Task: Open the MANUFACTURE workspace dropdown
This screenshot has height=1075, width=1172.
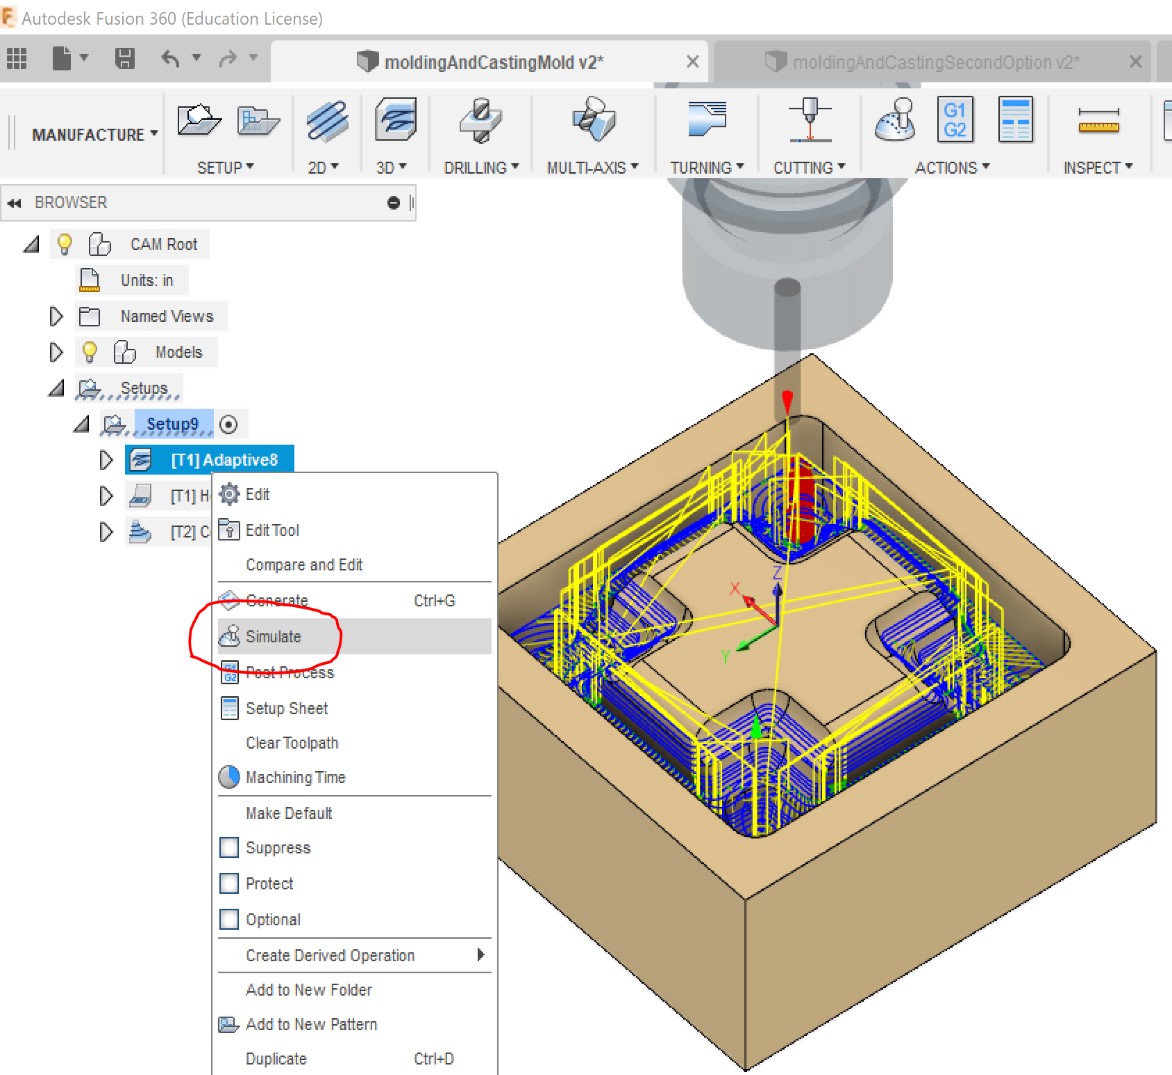Action: click(x=94, y=135)
